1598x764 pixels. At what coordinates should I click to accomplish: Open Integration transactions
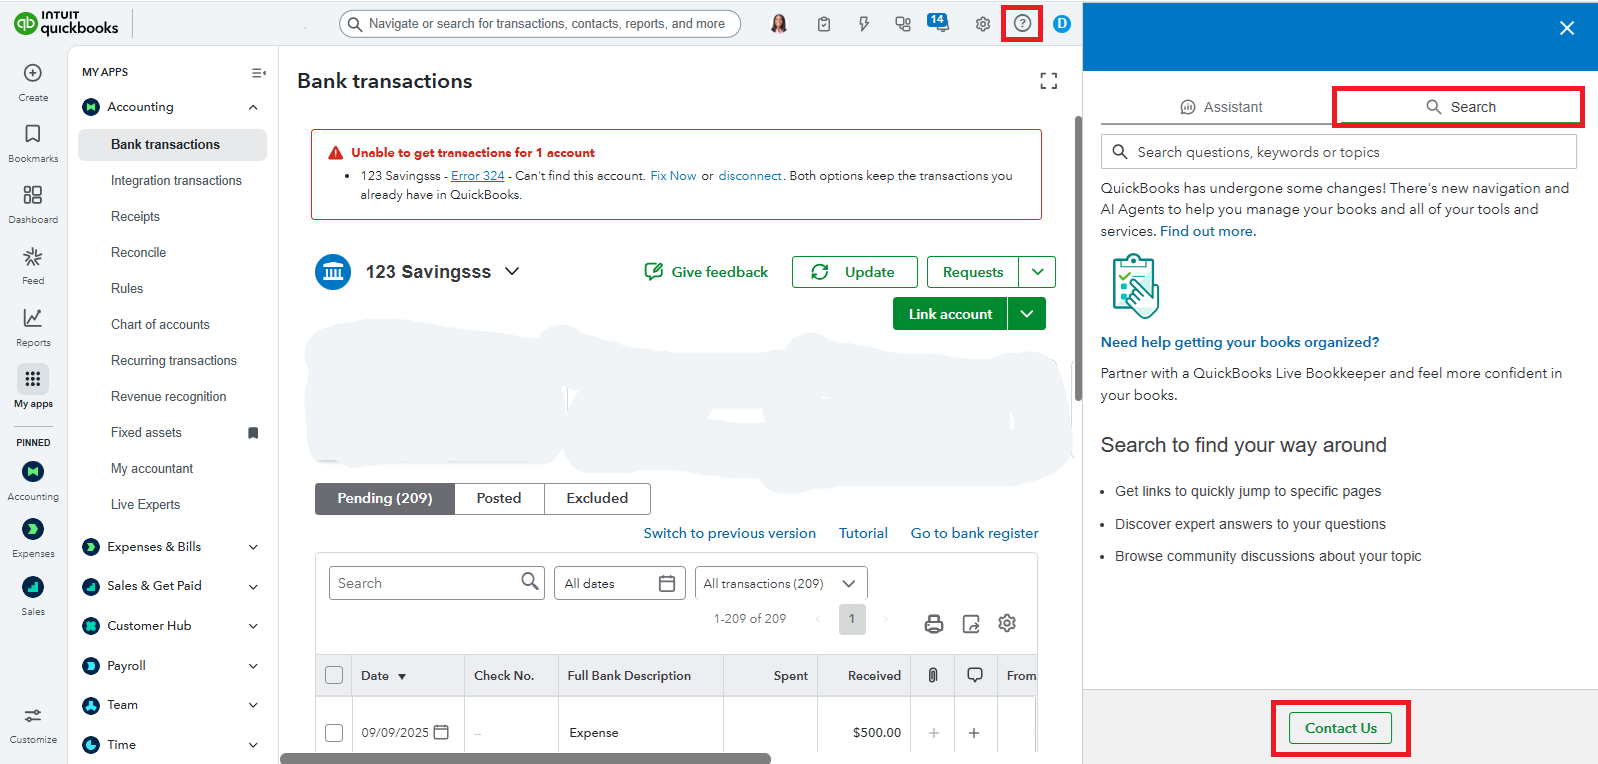pos(176,181)
